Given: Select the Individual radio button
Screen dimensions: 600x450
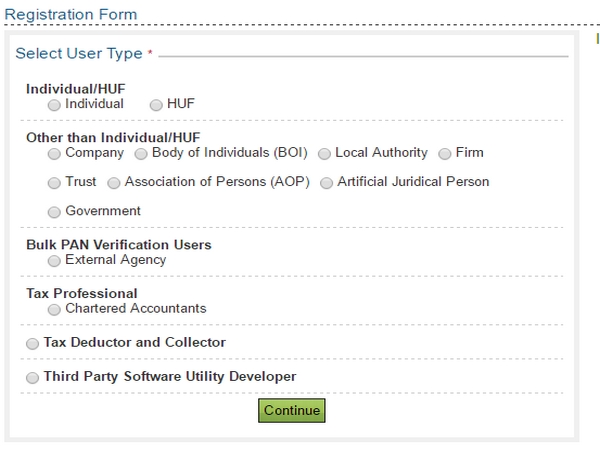Looking at the screenshot, I should pos(54,104).
